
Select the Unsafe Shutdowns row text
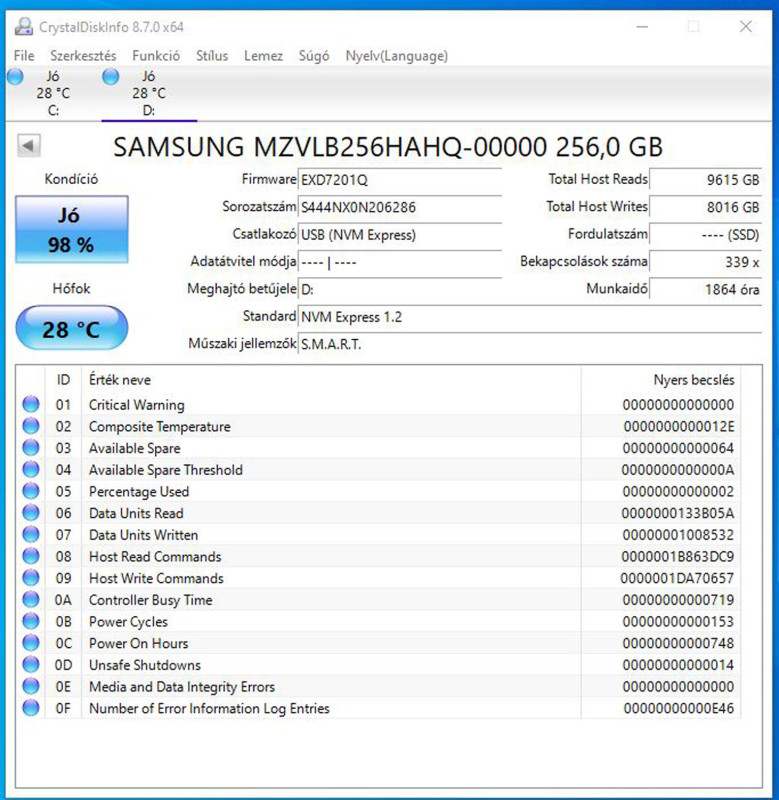click(x=145, y=665)
